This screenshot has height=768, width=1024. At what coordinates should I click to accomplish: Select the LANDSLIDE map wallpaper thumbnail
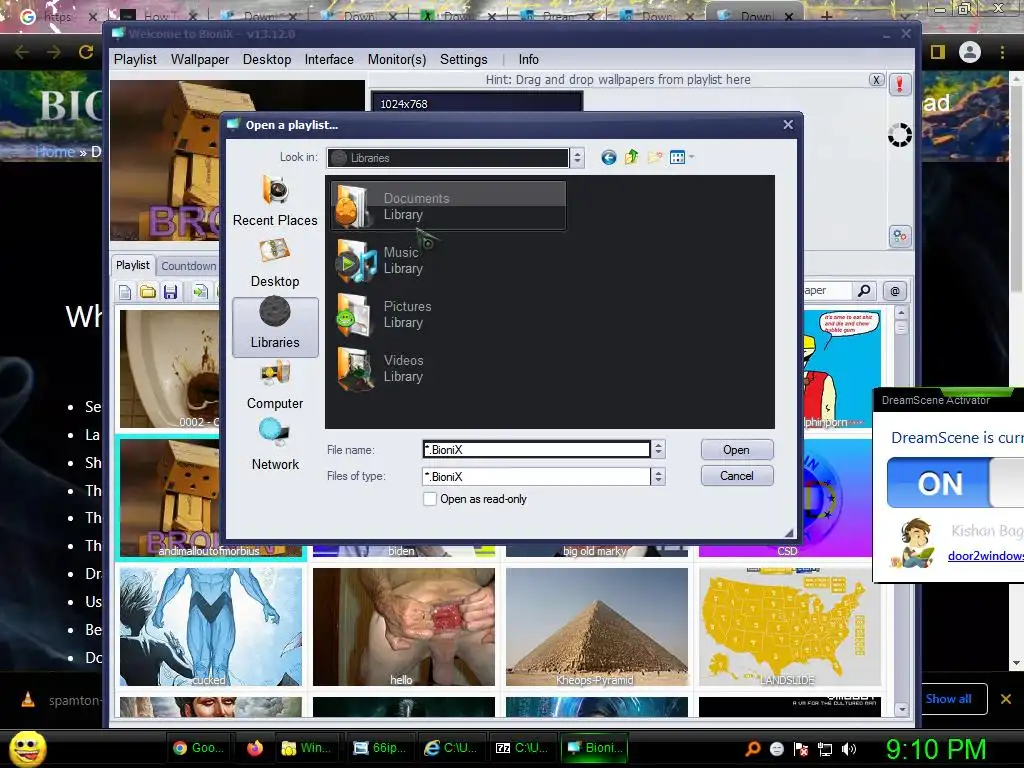[790, 627]
